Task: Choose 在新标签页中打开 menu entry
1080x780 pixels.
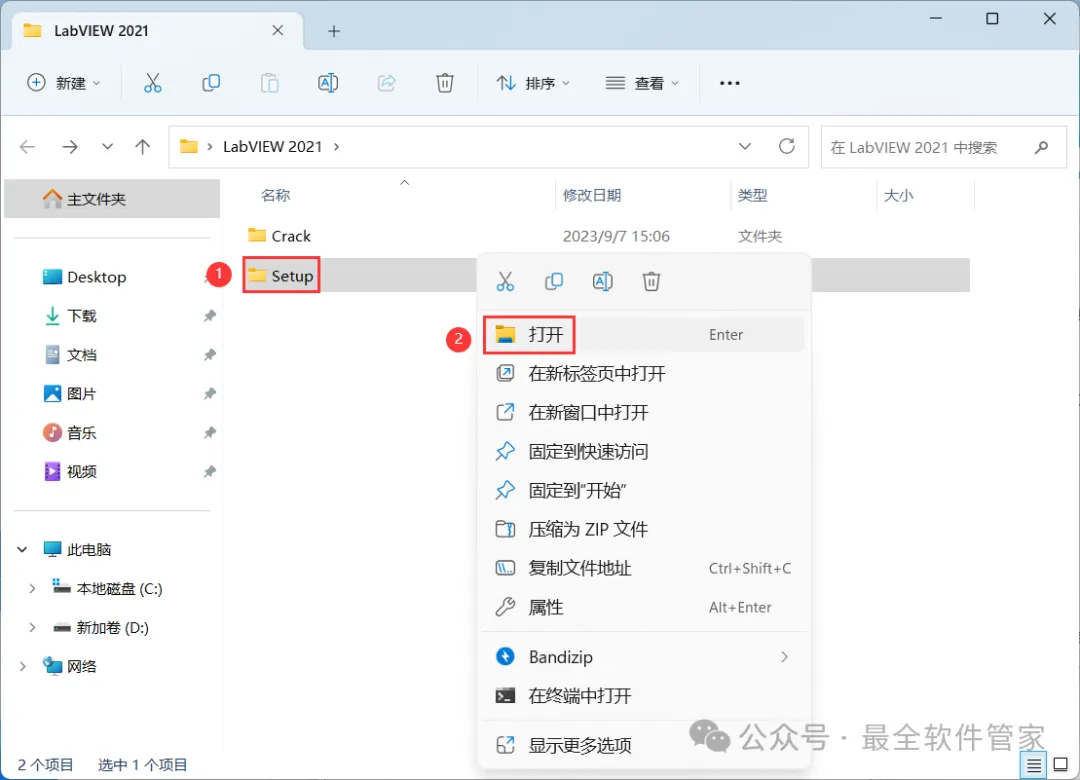Action: [x=644, y=373]
